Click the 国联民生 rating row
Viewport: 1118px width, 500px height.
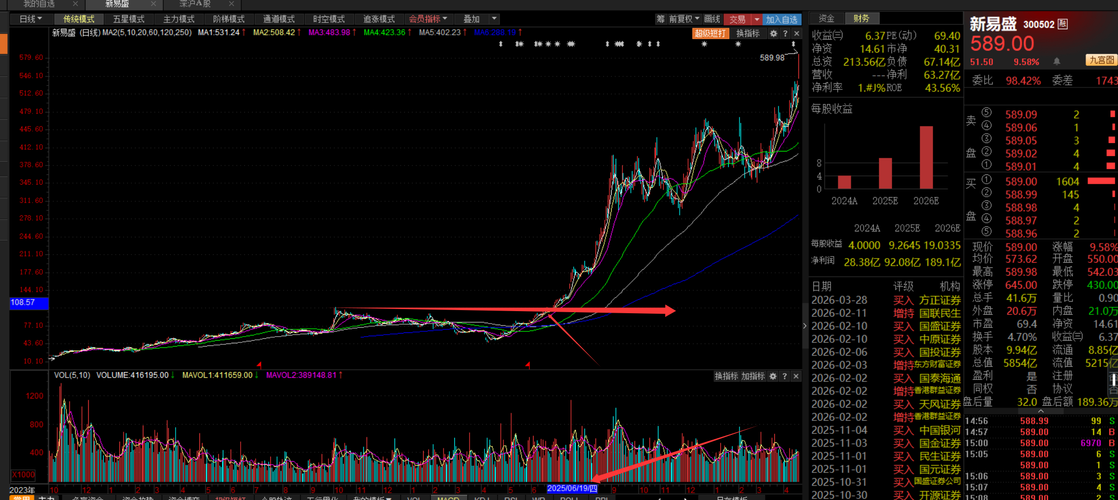(886, 312)
